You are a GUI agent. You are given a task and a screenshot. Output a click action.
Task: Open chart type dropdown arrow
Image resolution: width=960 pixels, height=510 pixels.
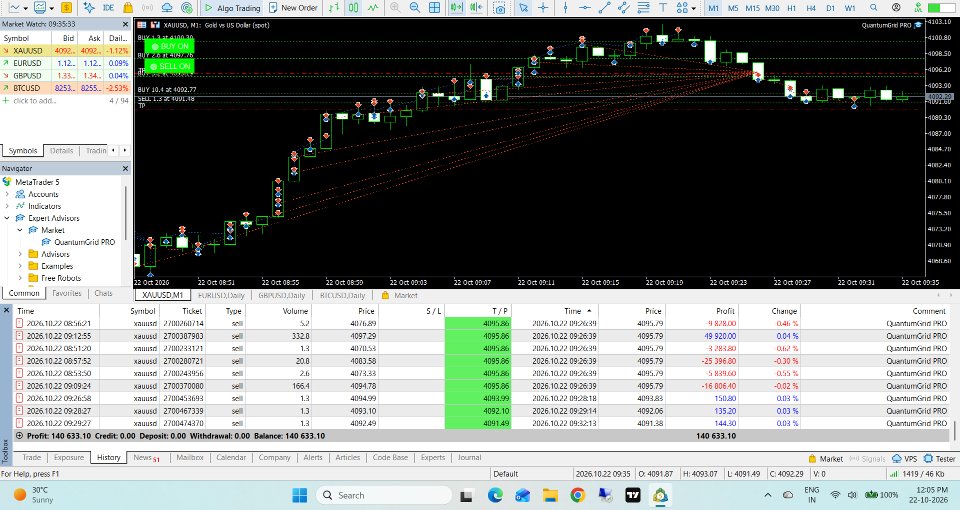click(x=25, y=8)
